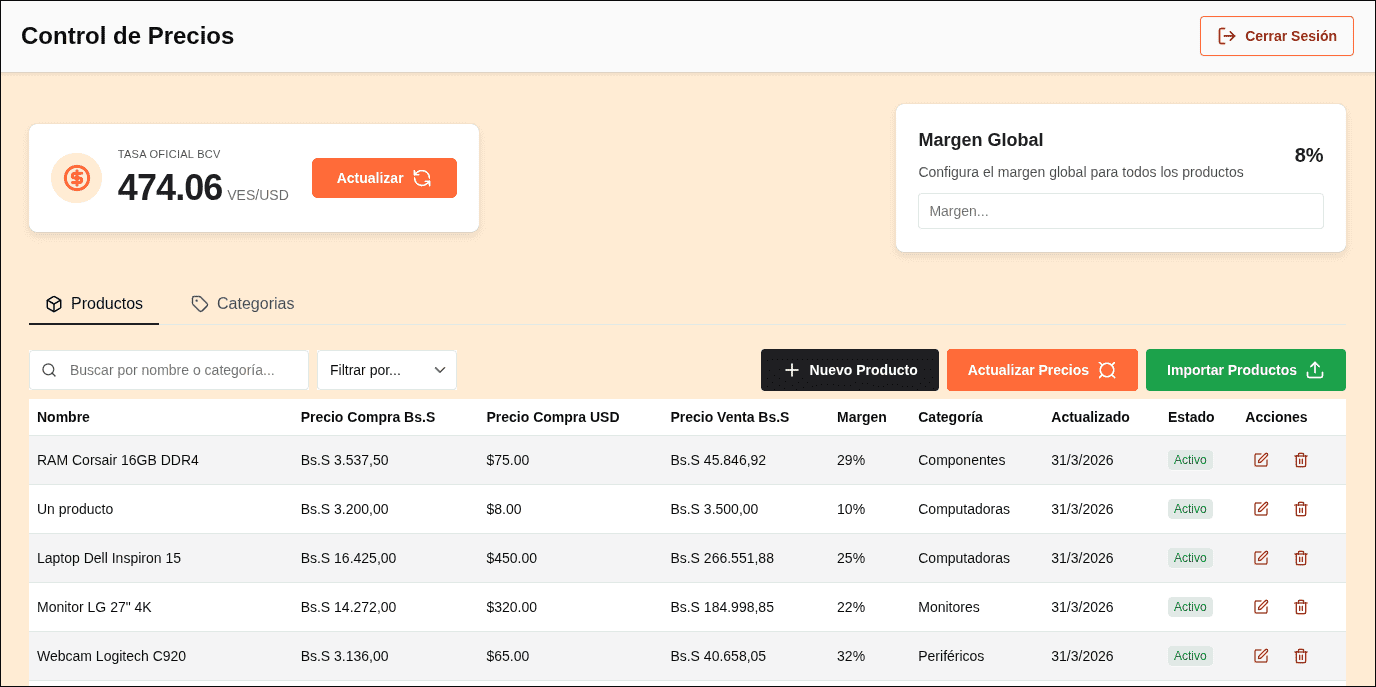Viewport: 1376px width, 687px height.
Task: Click the trash icon for Monitor LG 27" 4K
Action: tap(1300, 606)
